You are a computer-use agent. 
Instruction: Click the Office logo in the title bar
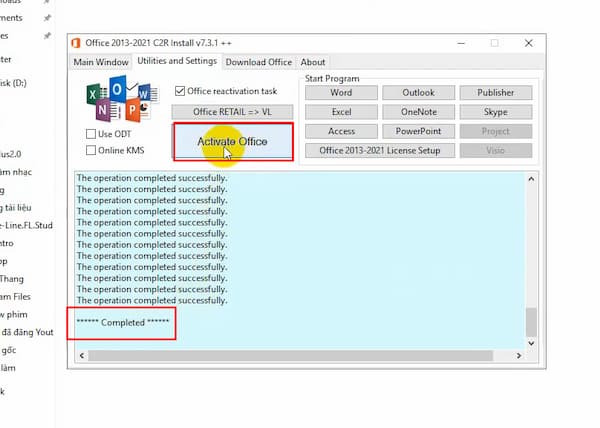pos(76,43)
